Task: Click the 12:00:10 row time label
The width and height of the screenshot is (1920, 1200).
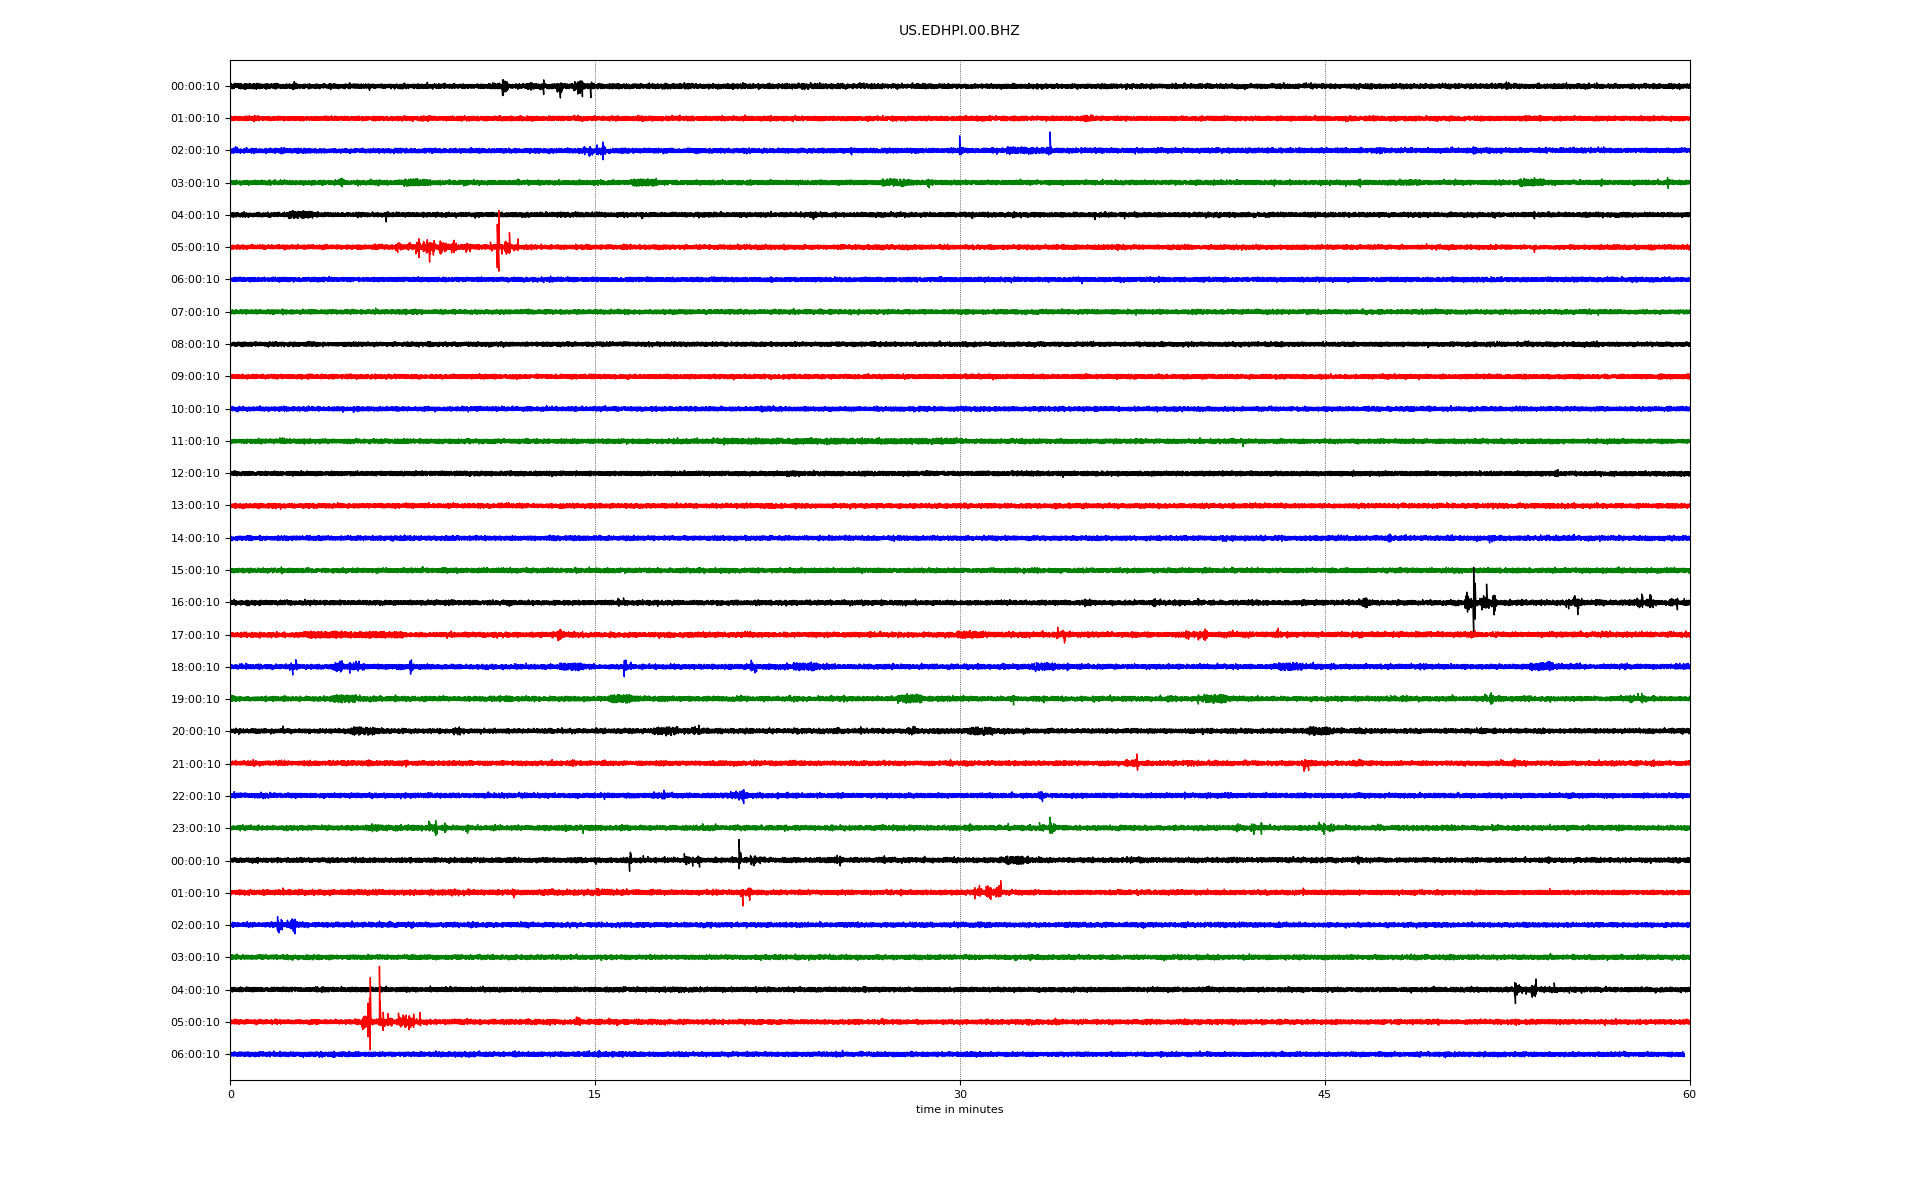Action: point(195,474)
